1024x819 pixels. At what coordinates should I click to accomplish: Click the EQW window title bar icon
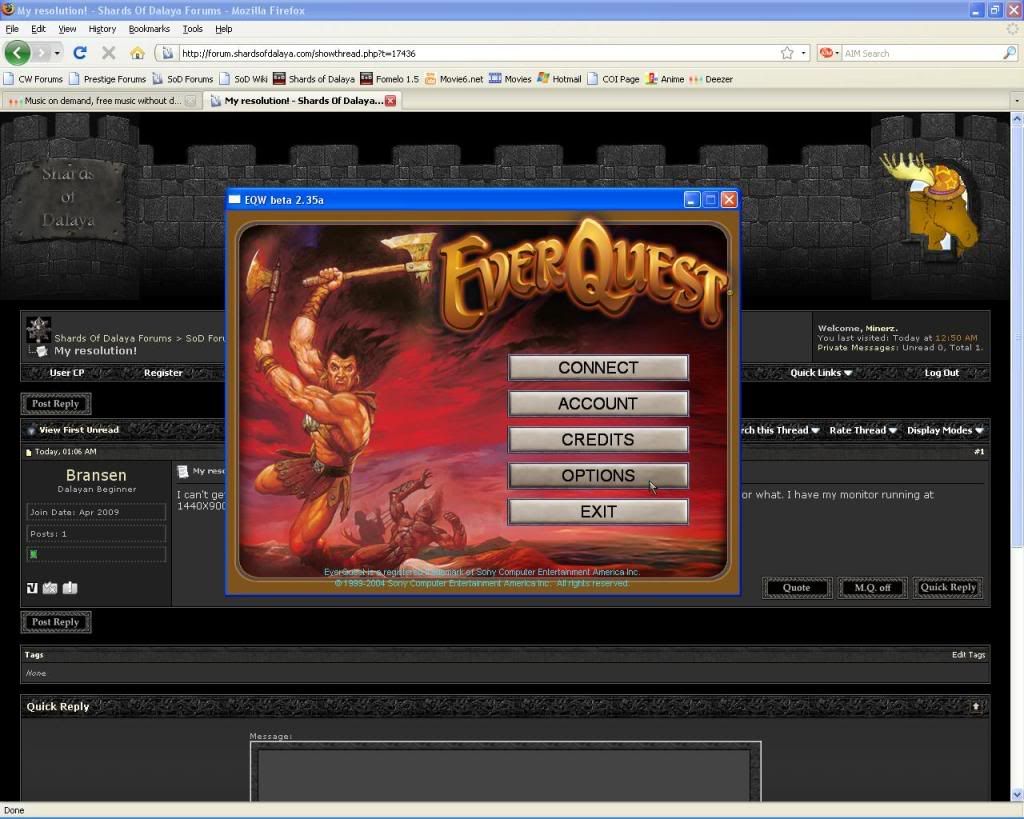coord(234,199)
